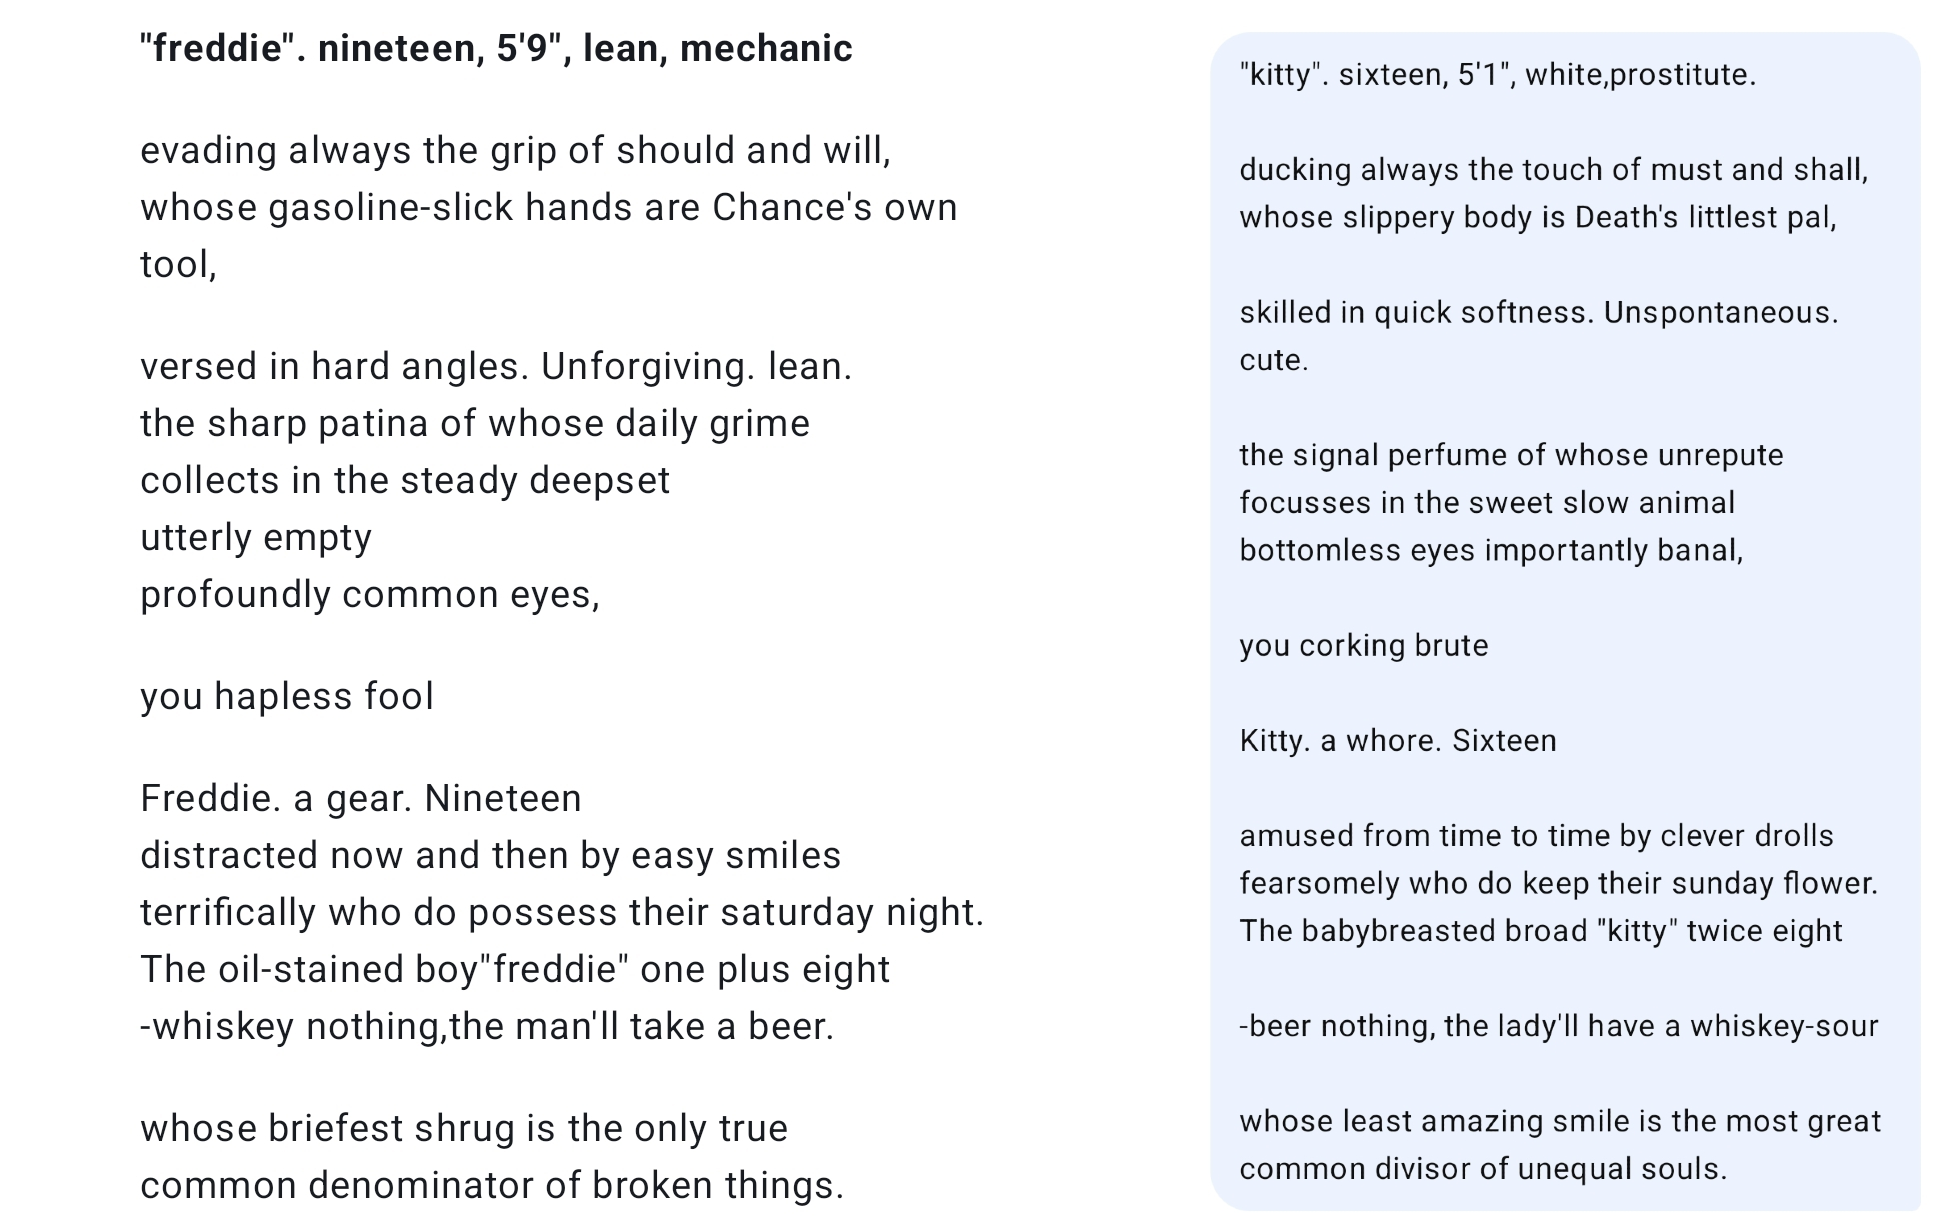1949x1229 pixels.
Task: Click "distracted now and then by easy smiles"
Action: pyautogui.click(x=491, y=855)
